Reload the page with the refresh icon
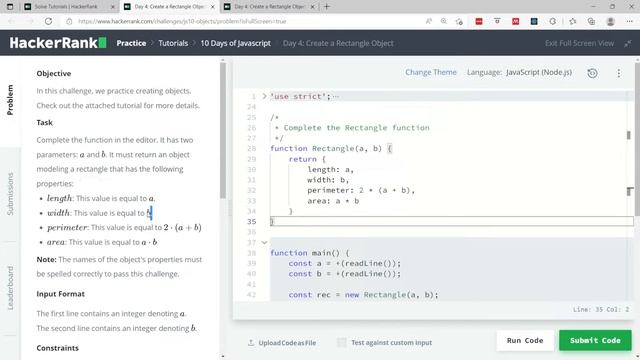Image resolution: width=640 pixels, height=360 pixels. pyautogui.click(x=48, y=21)
